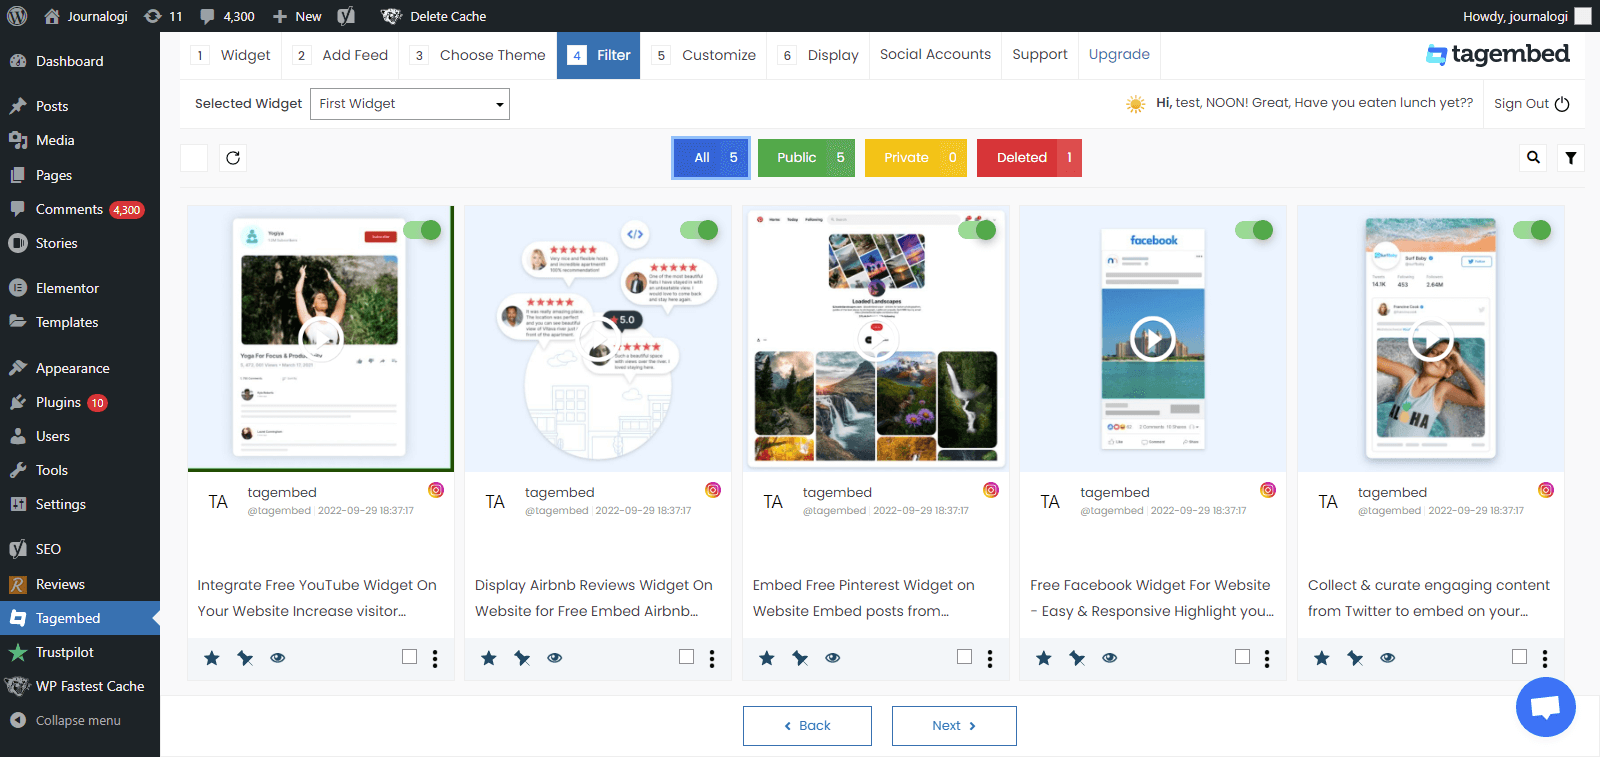This screenshot has height=757, width=1600.
Task: Open three-dot menu on Pinterest Widget card
Action: 990,658
